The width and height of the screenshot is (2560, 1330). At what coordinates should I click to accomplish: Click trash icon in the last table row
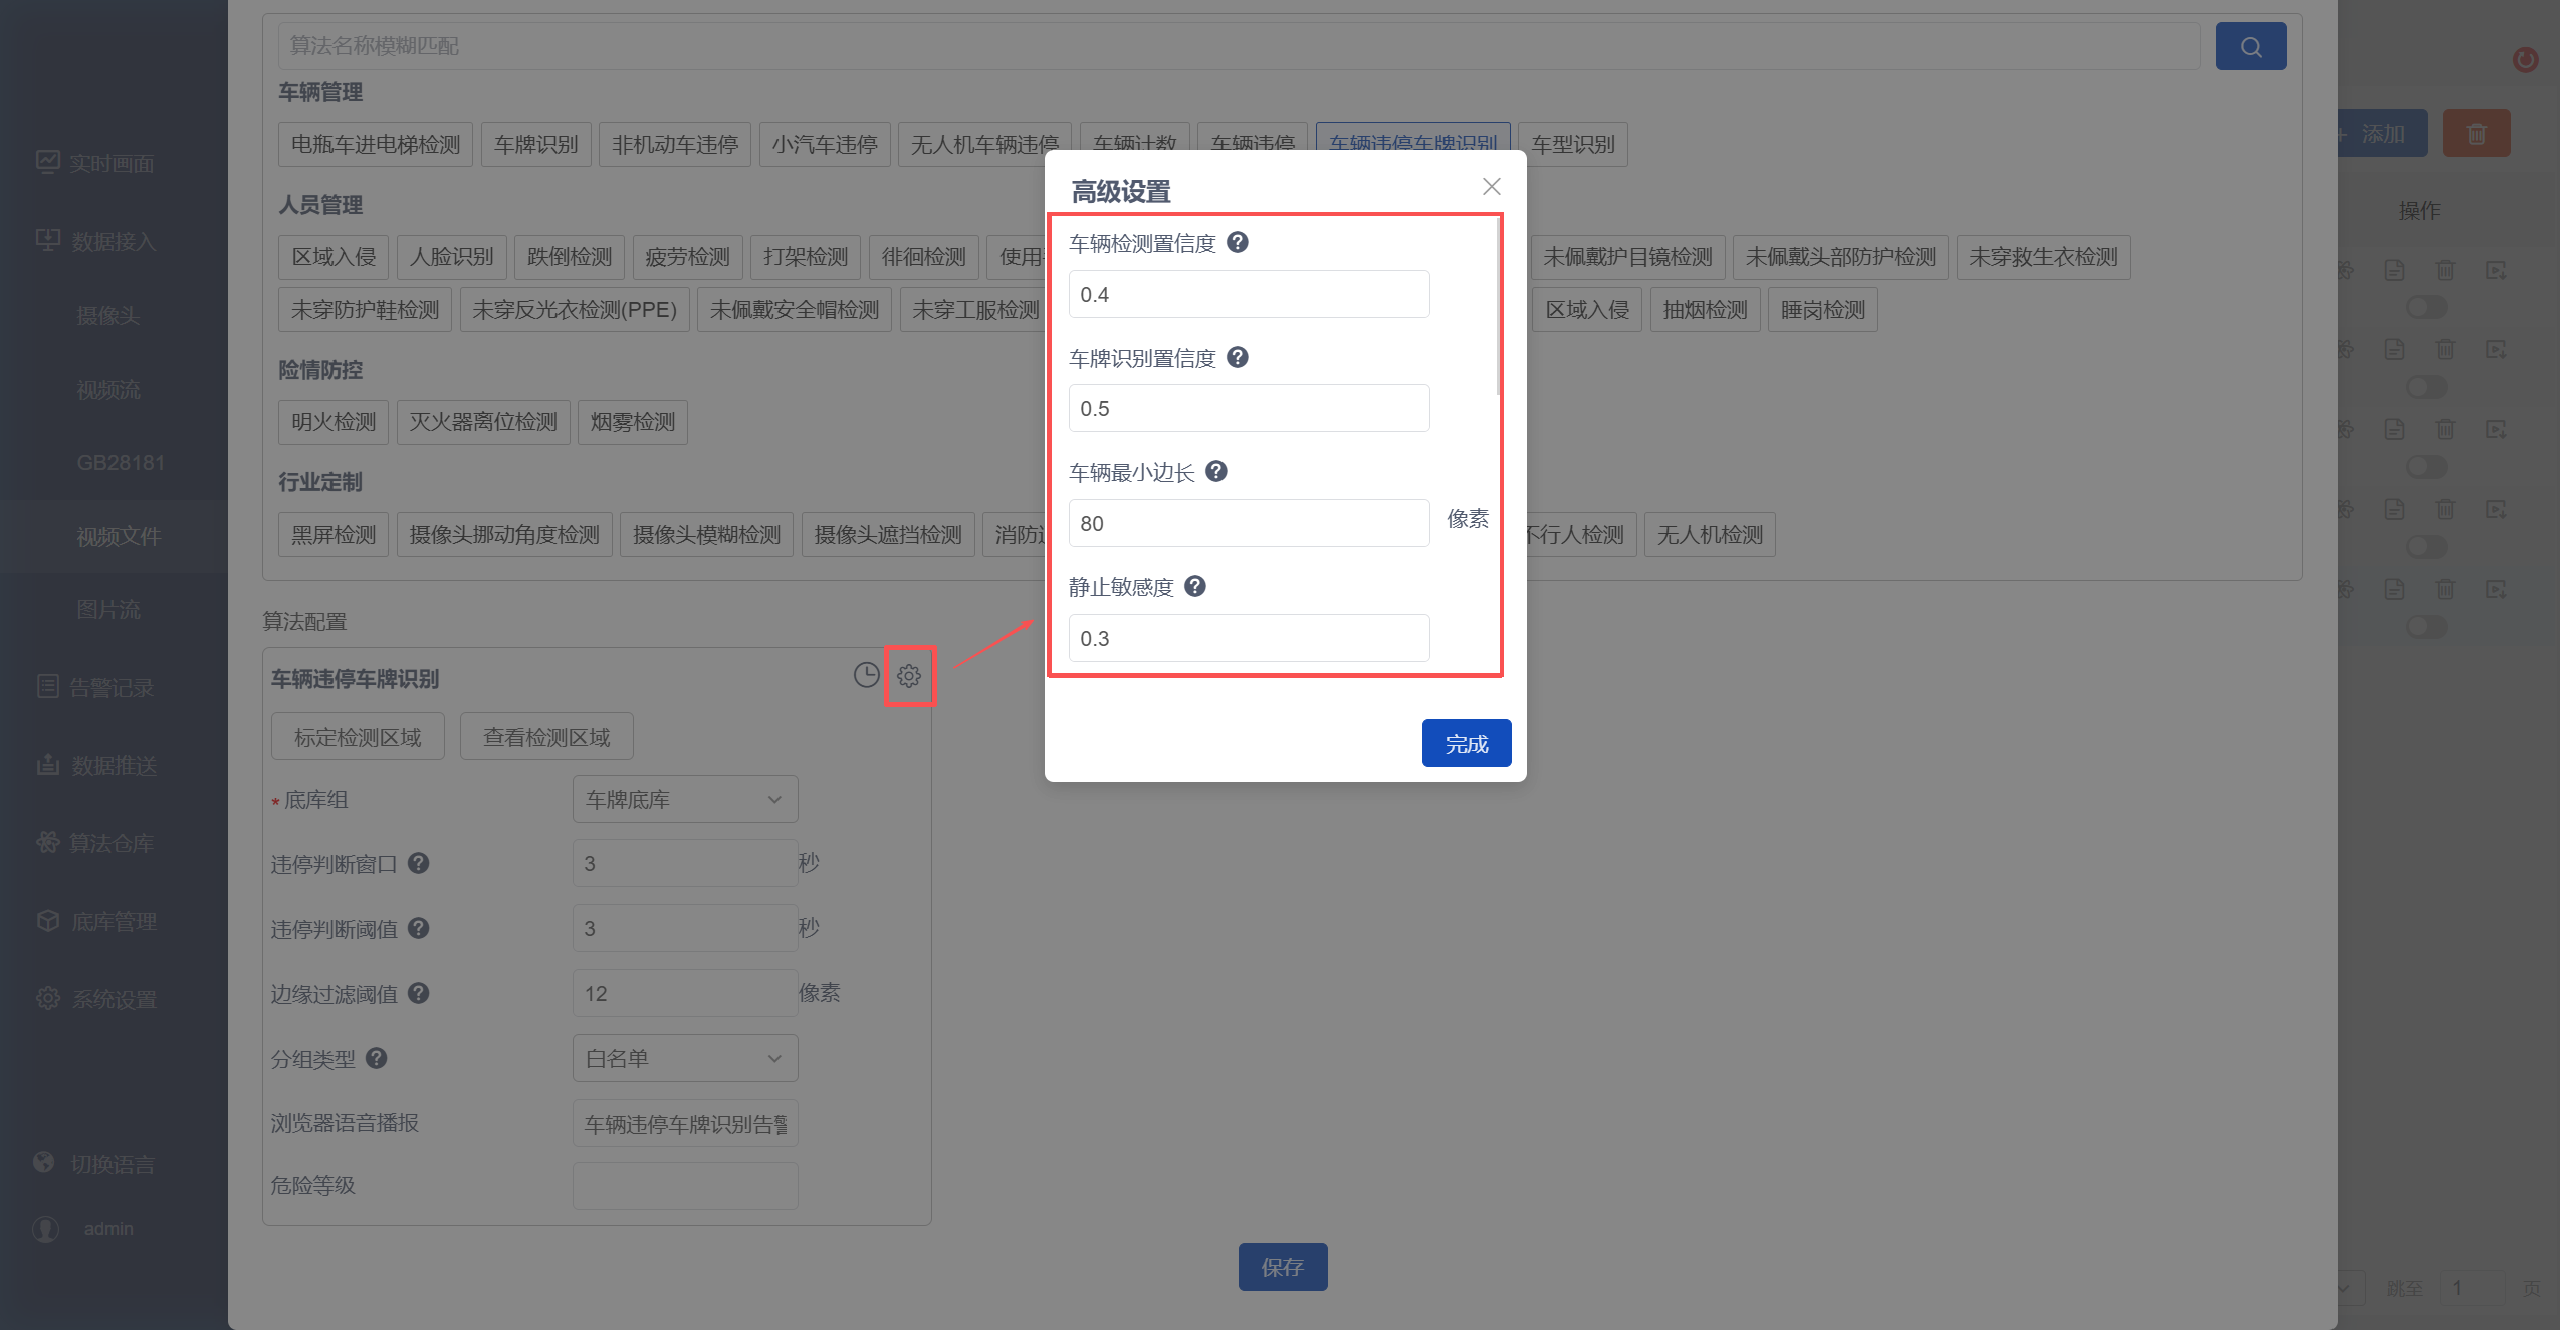2445,589
